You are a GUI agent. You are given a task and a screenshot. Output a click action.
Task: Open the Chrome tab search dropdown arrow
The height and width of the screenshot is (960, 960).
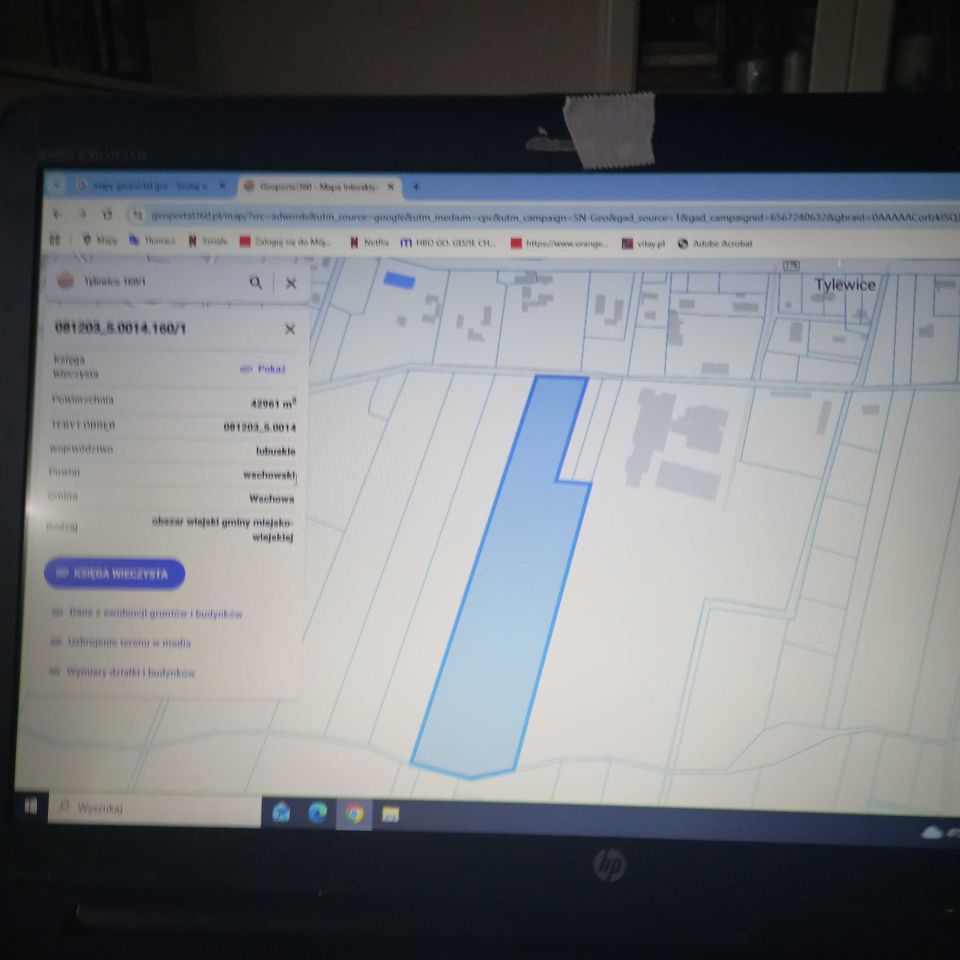(x=56, y=184)
